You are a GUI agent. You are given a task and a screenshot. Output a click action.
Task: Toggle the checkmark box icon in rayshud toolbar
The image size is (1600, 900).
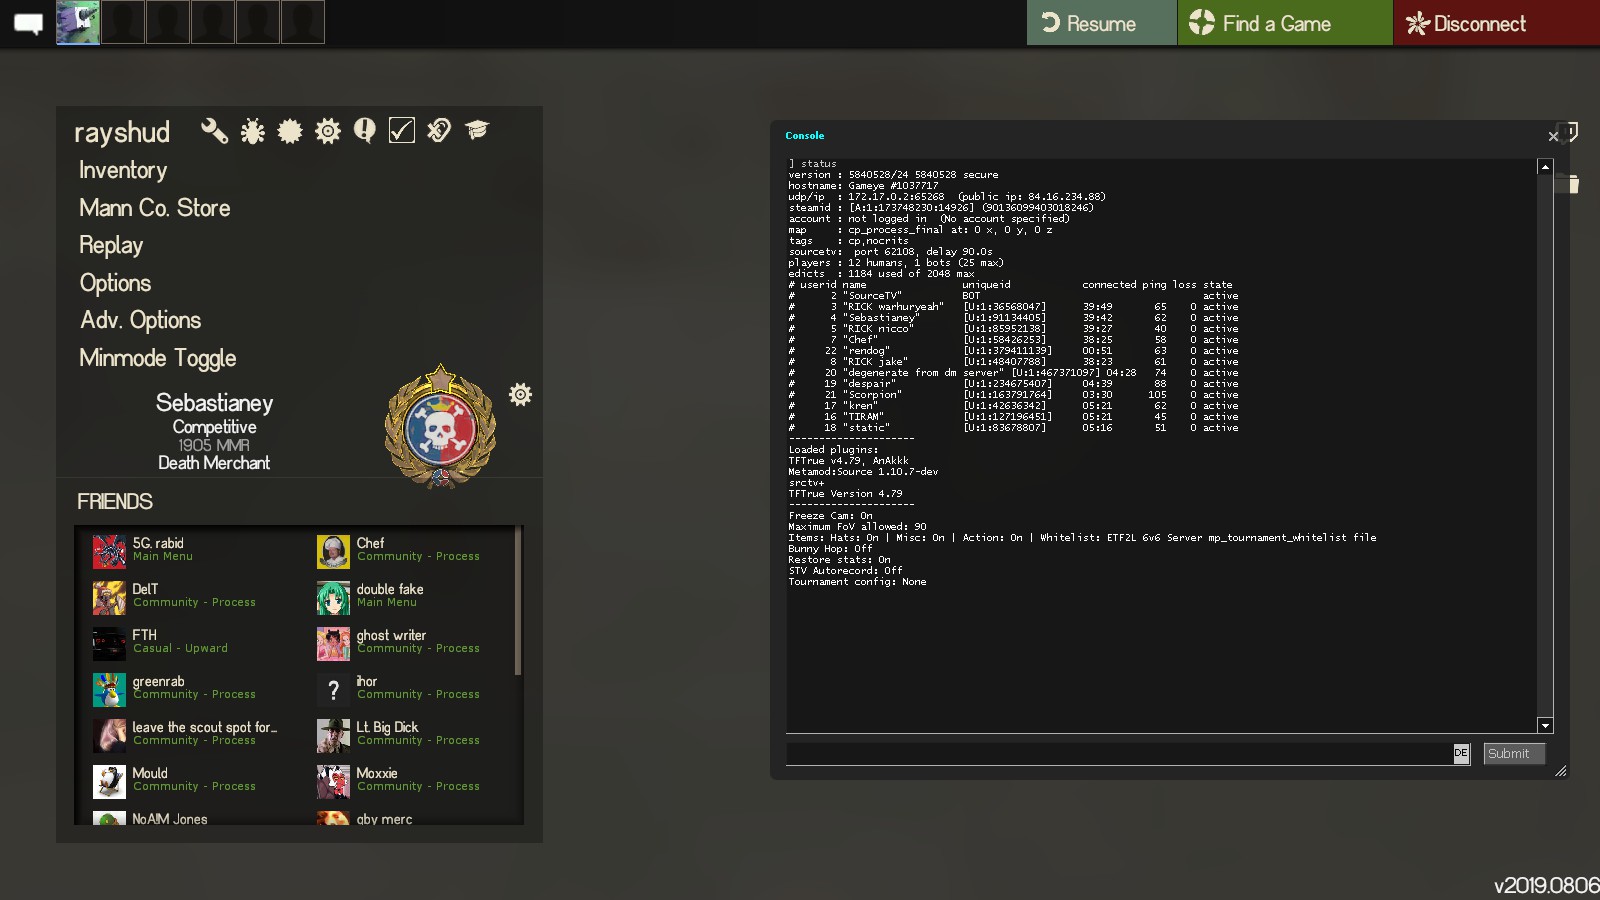tap(402, 131)
